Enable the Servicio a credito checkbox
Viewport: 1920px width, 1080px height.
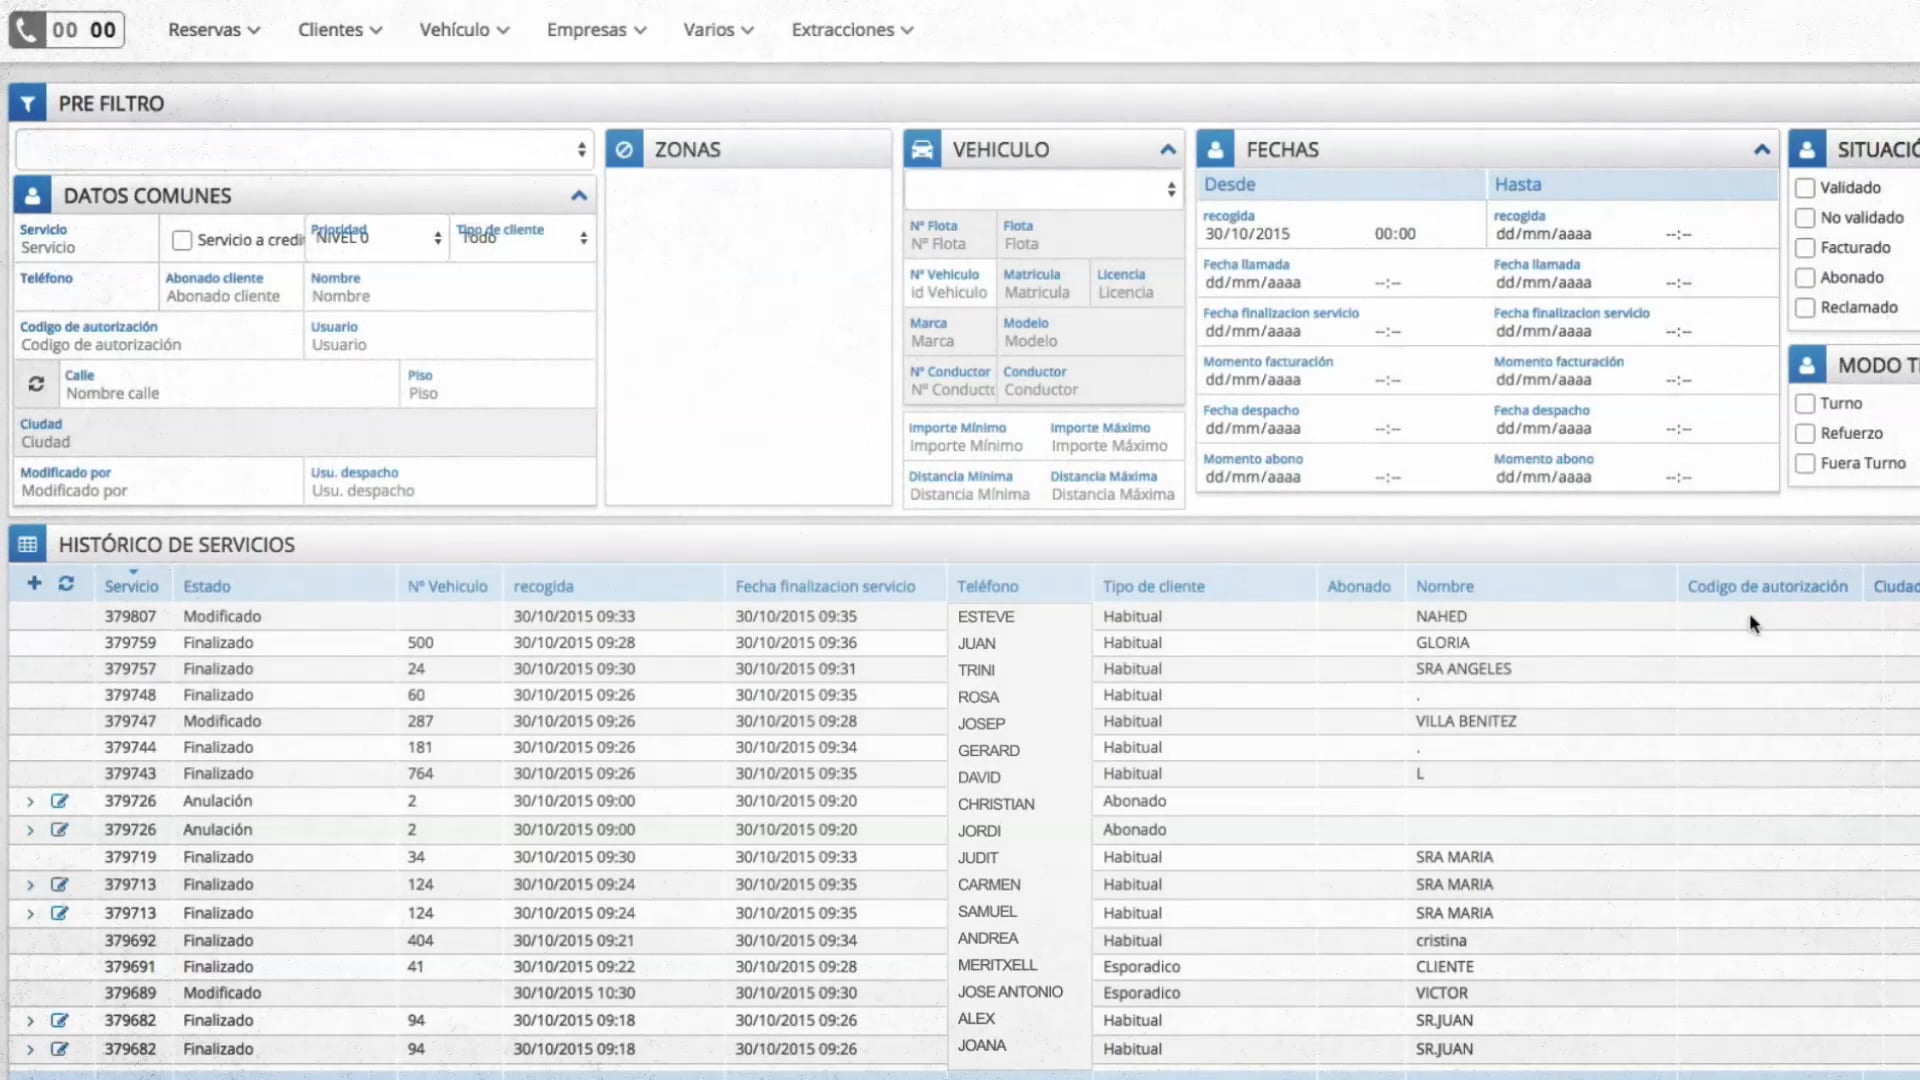[182, 240]
